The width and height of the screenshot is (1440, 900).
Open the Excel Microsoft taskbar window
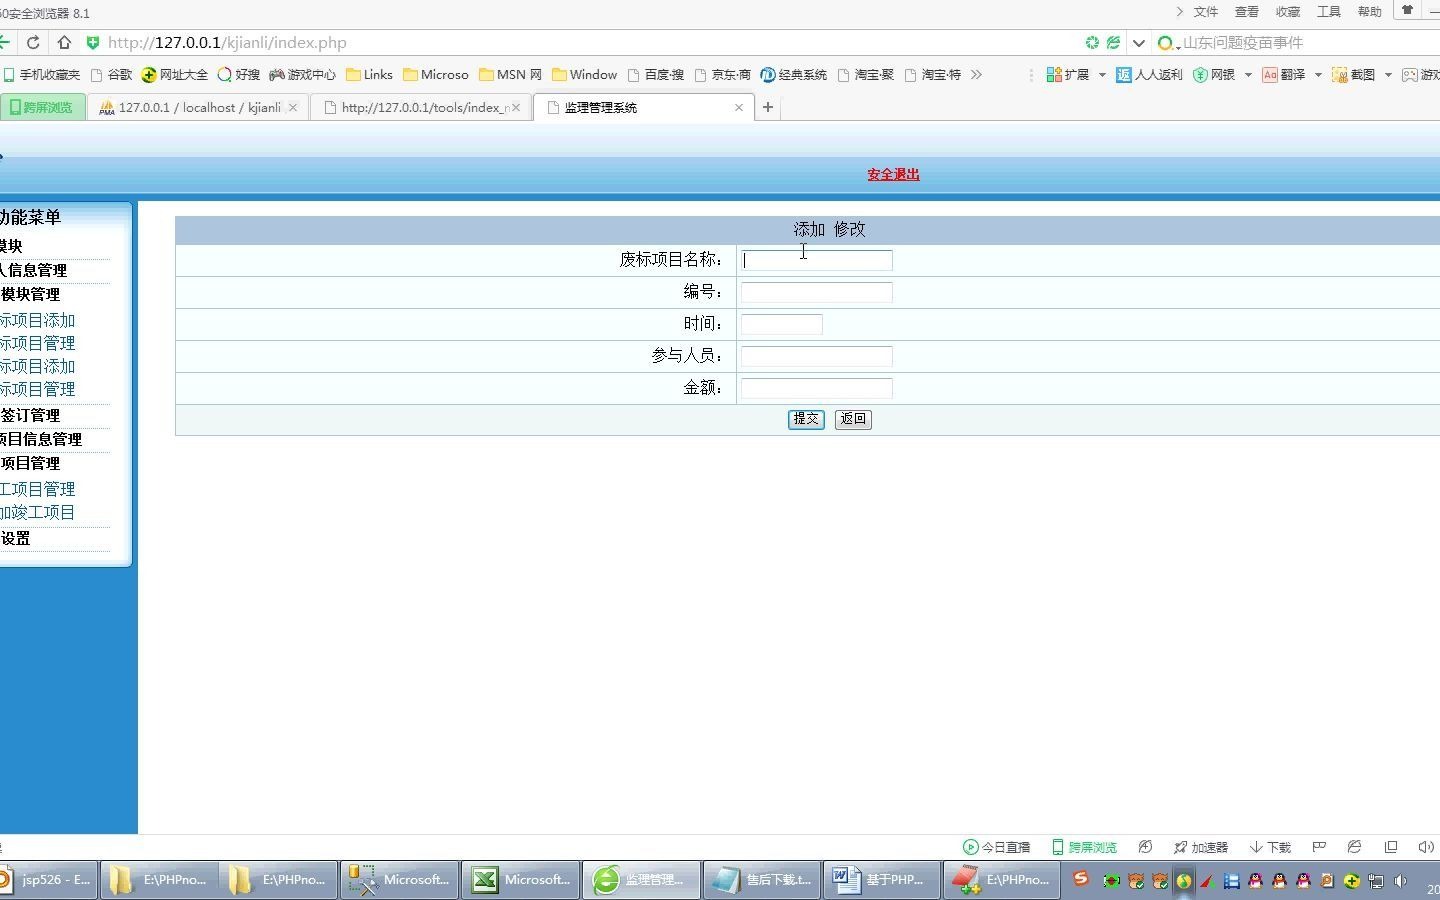pyautogui.click(x=520, y=880)
